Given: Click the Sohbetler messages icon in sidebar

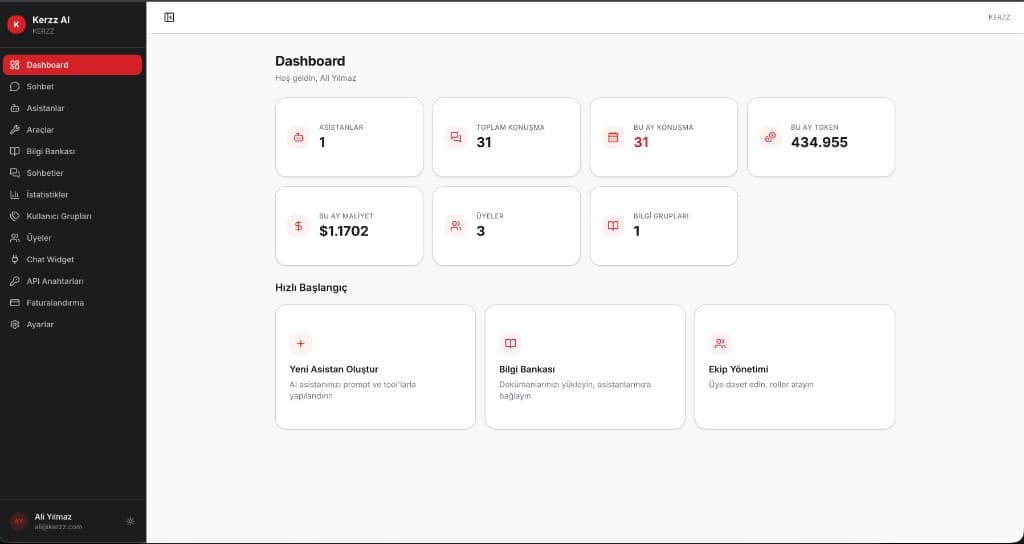Looking at the screenshot, I should pos(15,173).
